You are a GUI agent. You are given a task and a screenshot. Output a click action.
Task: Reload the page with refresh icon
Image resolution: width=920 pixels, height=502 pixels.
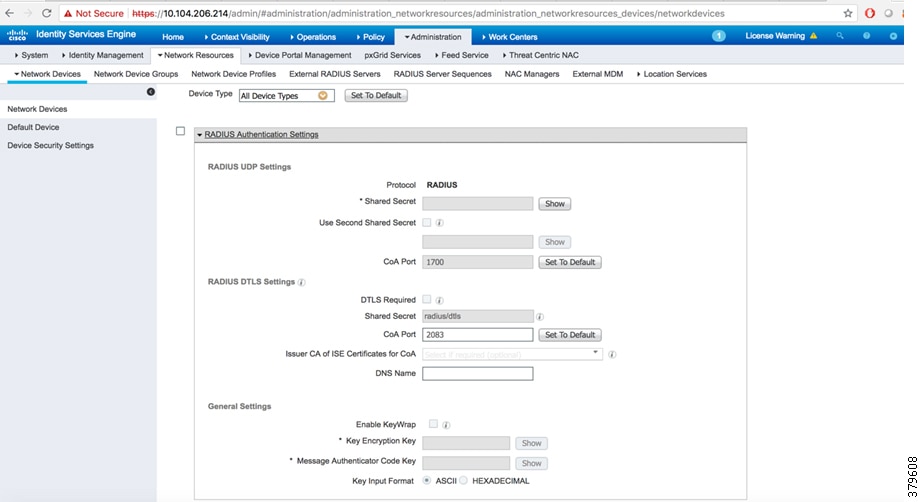click(46, 13)
